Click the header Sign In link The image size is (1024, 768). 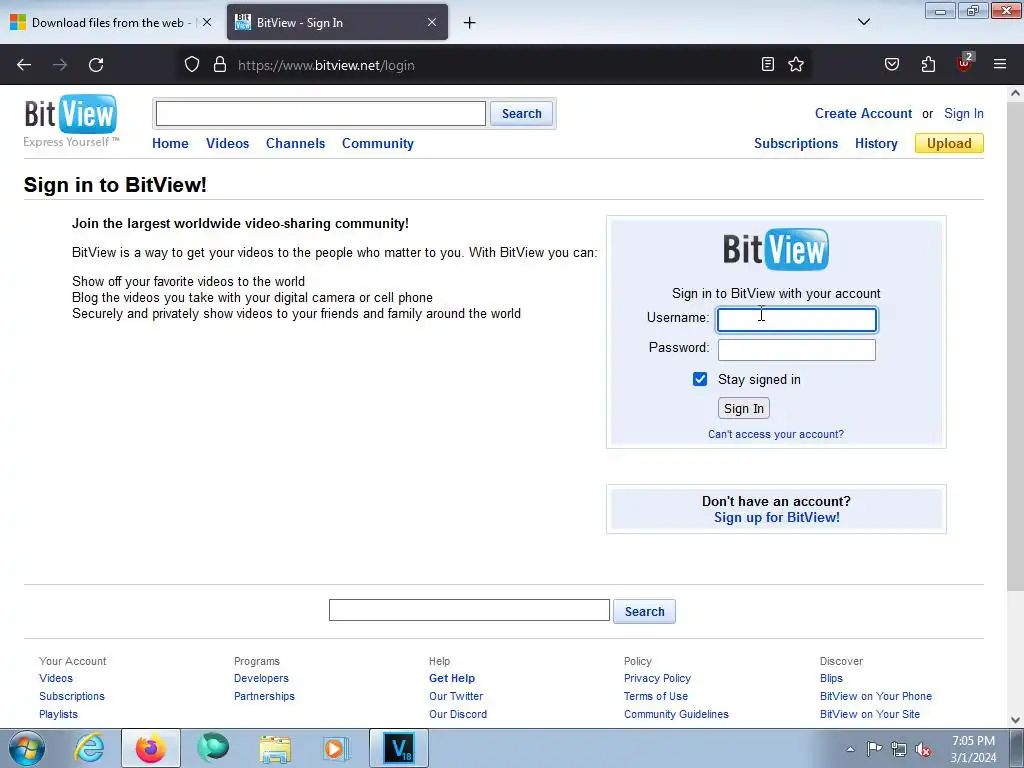[x=964, y=114]
